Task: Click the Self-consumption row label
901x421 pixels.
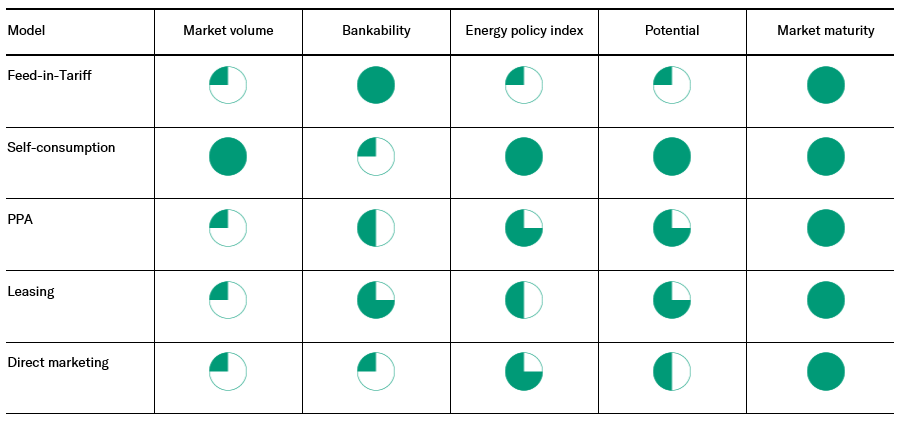Action: (x=61, y=148)
